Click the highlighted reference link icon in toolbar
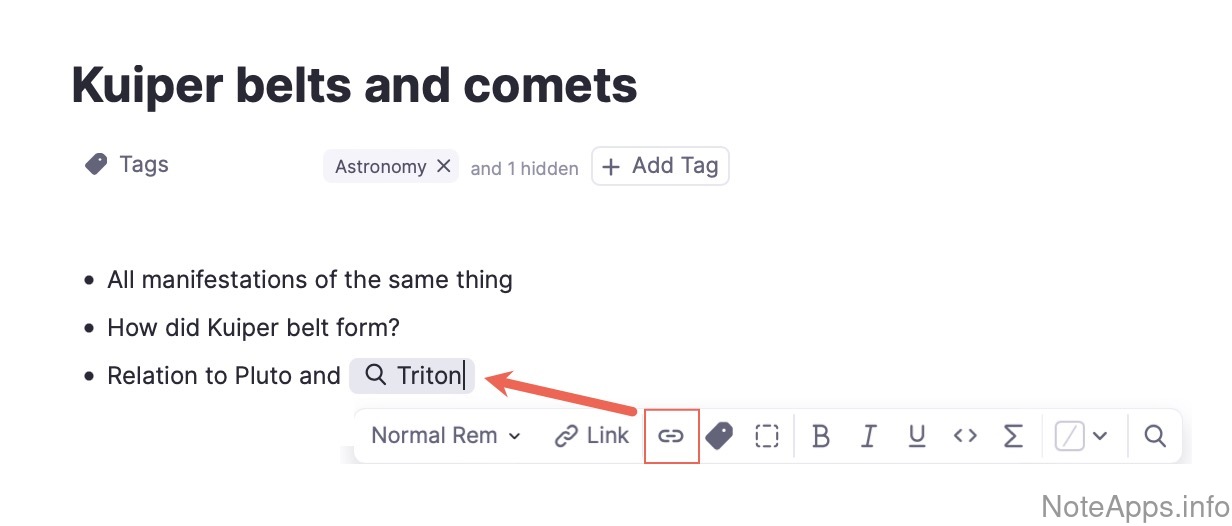 point(671,436)
